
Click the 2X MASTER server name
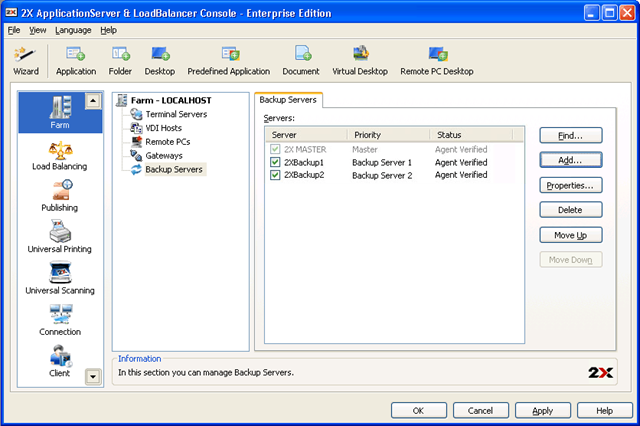pyautogui.click(x=305, y=149)
